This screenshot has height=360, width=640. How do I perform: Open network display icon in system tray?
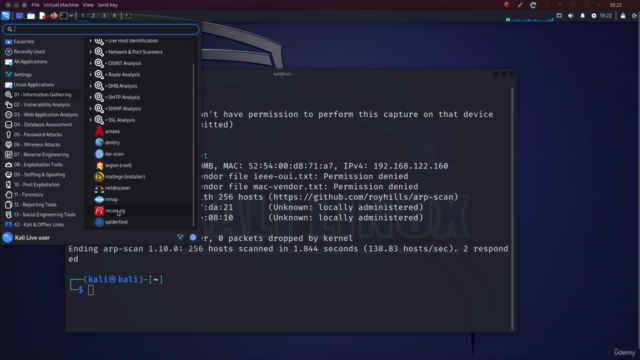tap(559, 16)
